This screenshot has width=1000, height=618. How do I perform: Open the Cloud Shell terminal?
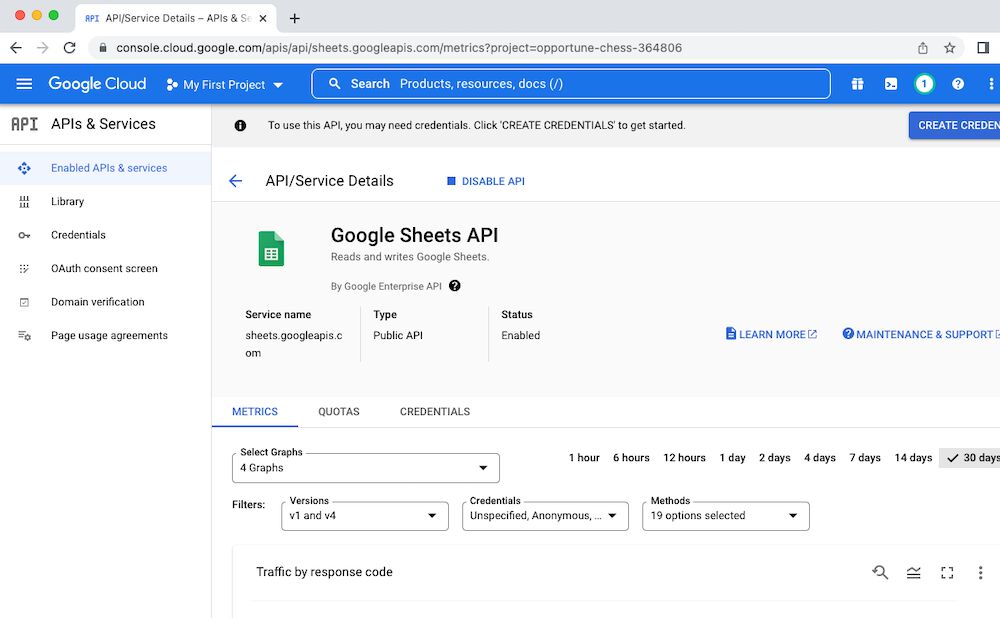tap(891, 84)
